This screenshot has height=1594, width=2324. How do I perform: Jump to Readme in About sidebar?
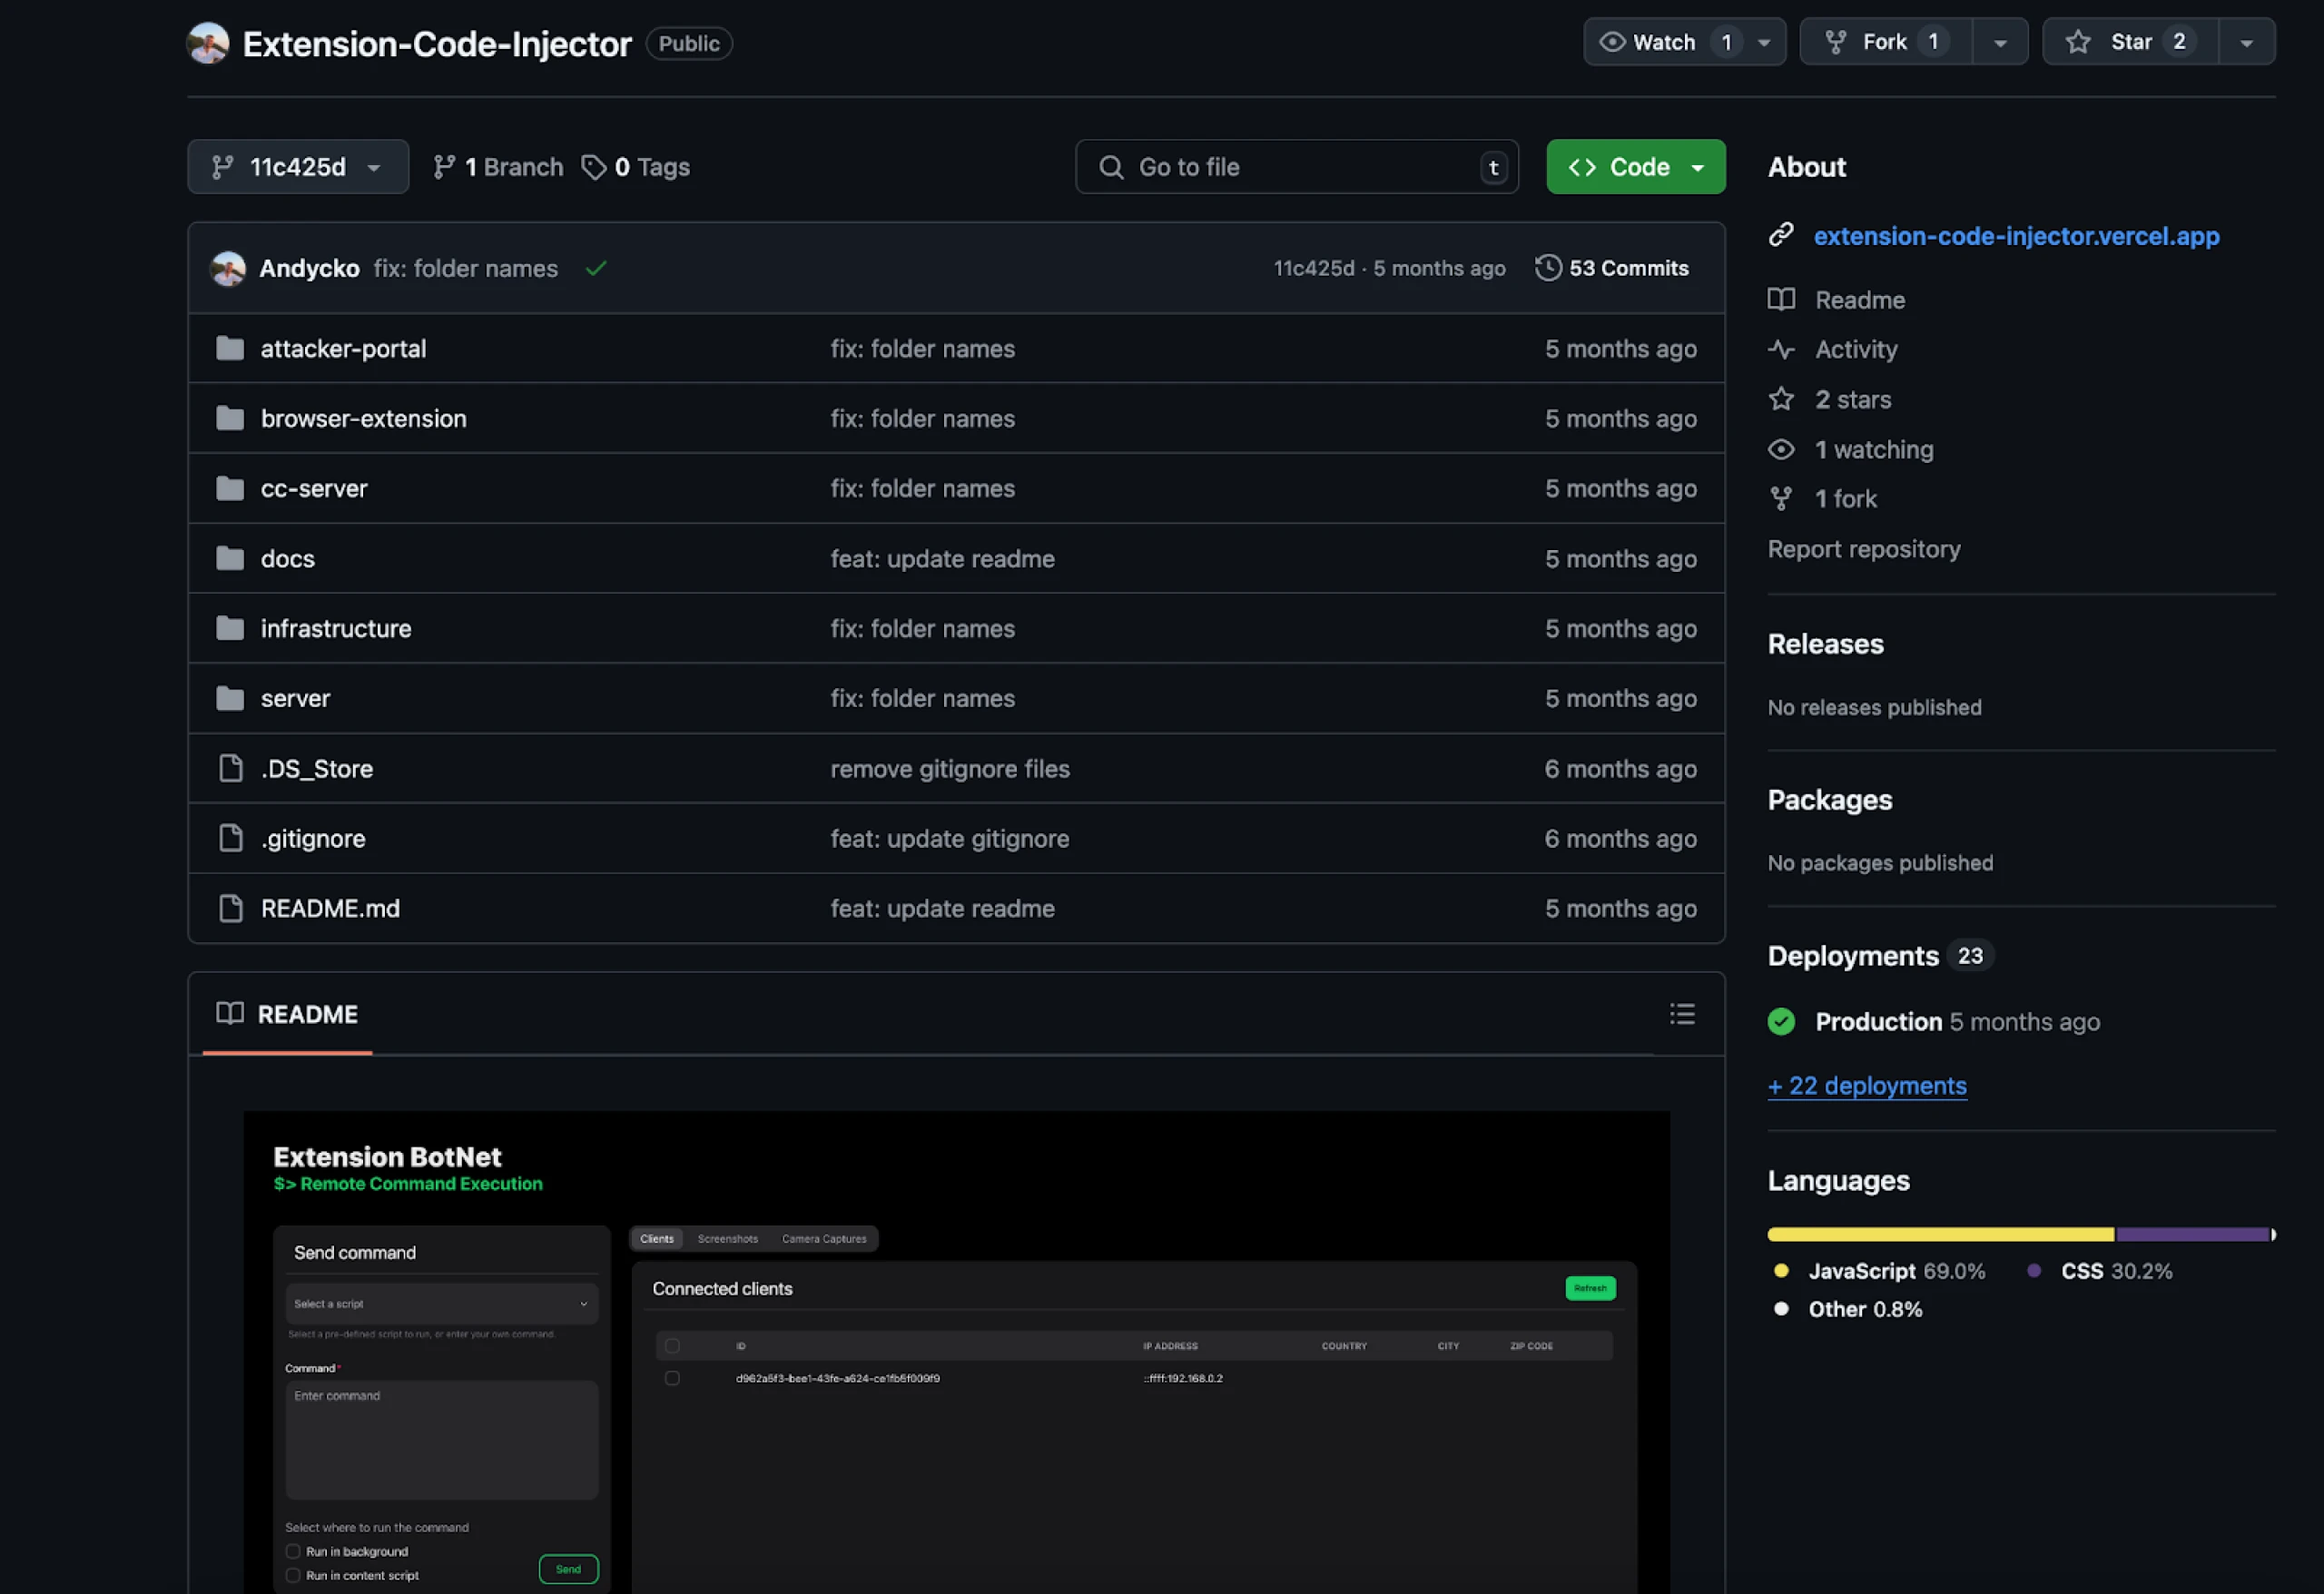click(x=1860, y=300)
